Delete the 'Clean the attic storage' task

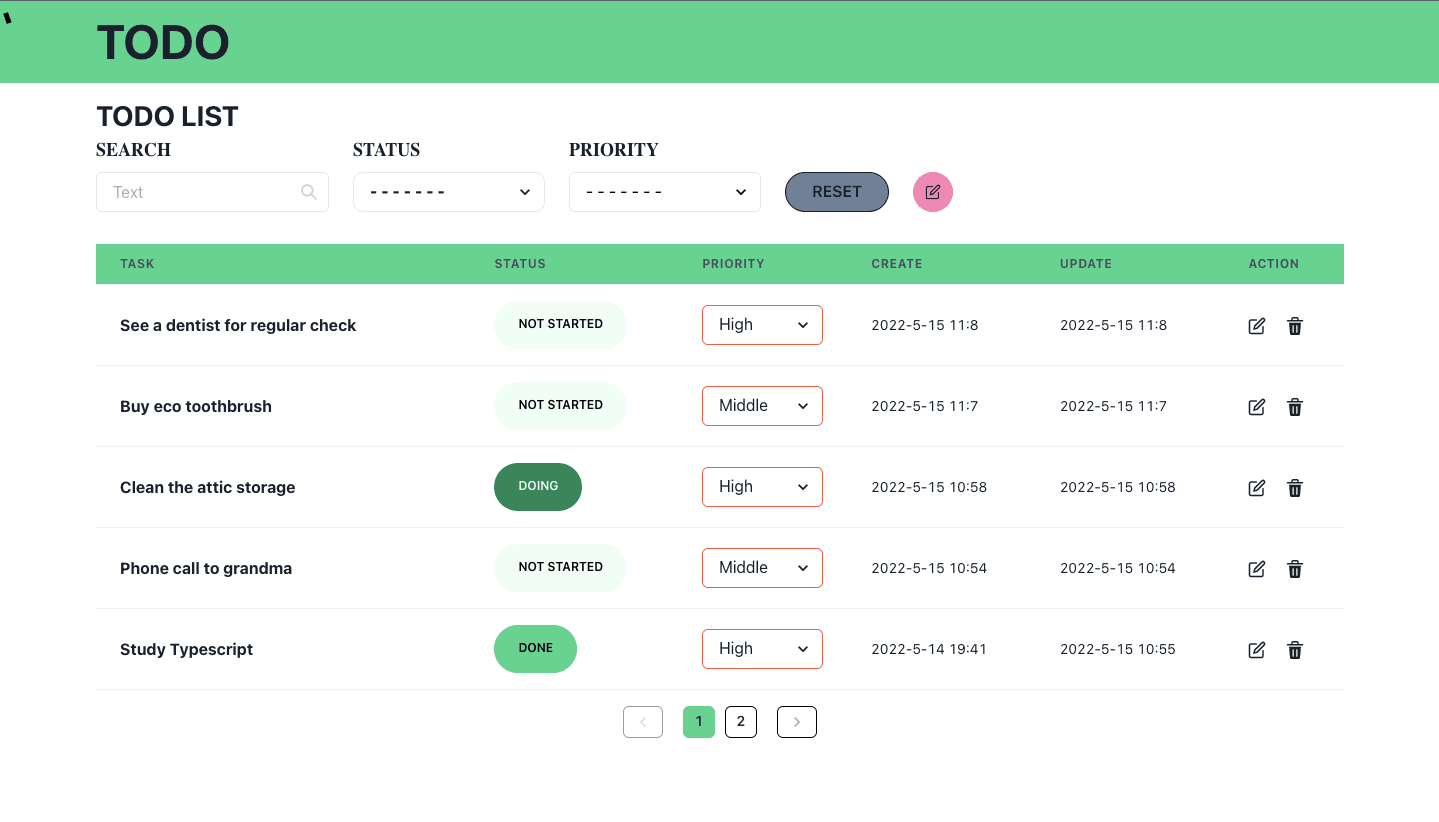1295,488
